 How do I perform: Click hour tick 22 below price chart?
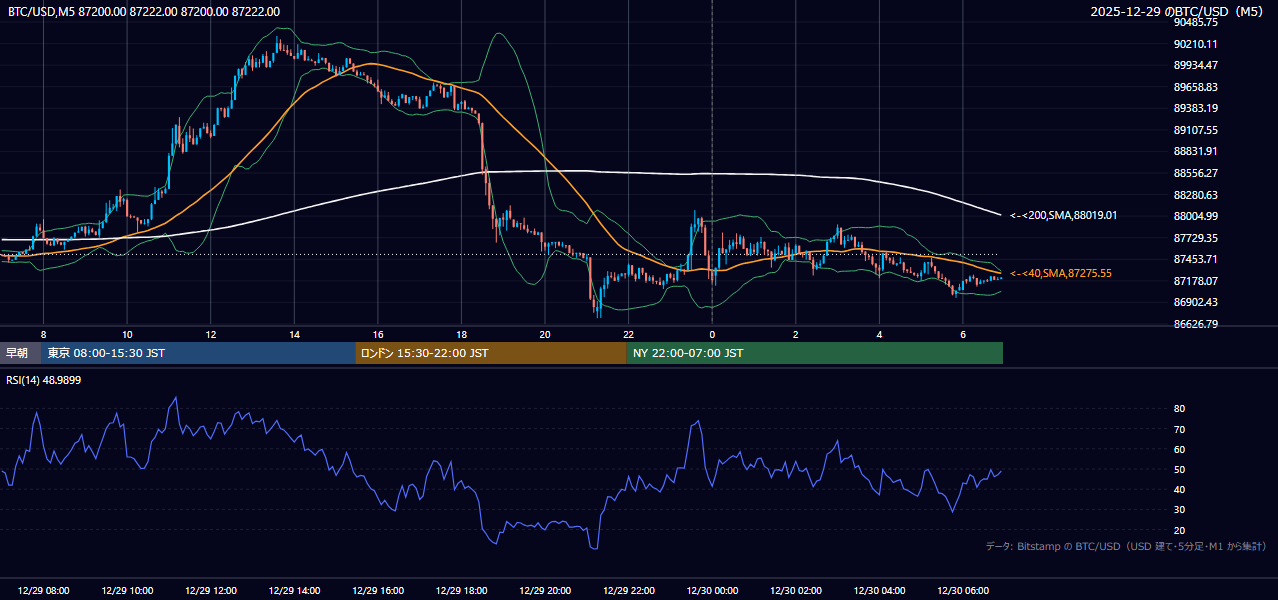point(628,334)
